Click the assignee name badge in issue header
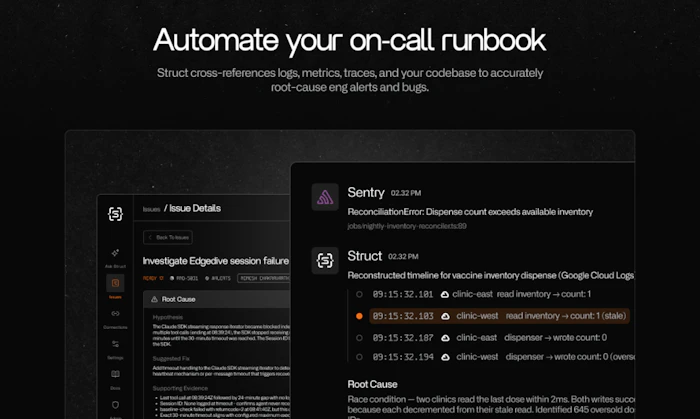The image size is (700, 419). click(264, 278)
